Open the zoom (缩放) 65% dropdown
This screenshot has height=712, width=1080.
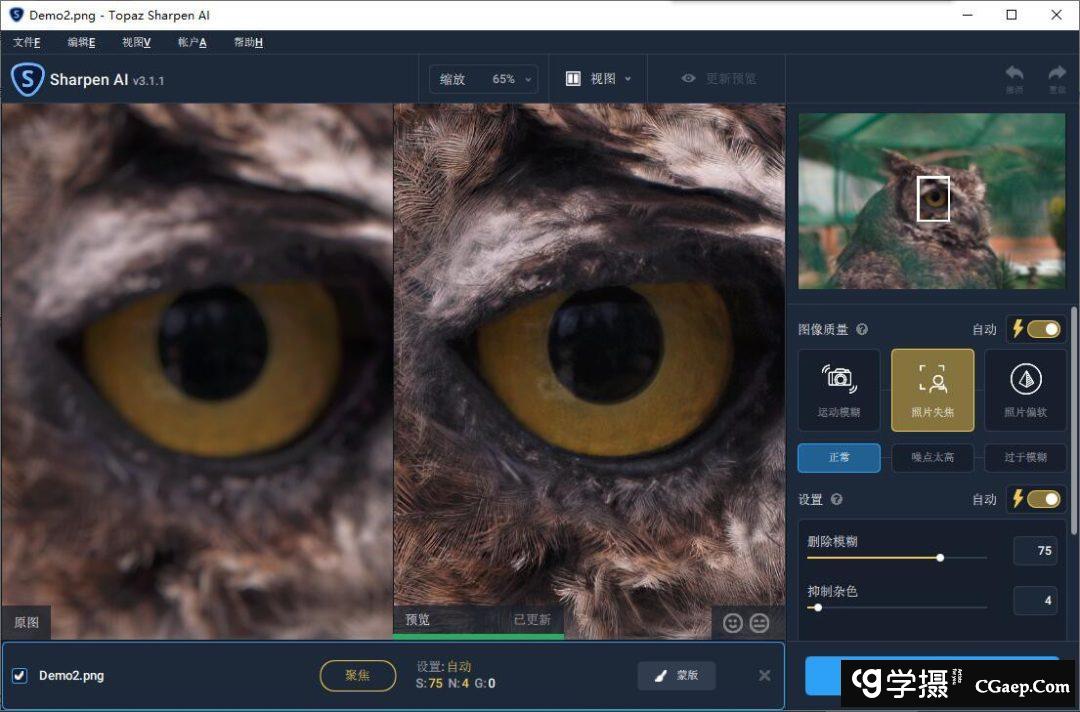[x=483, y=79]
